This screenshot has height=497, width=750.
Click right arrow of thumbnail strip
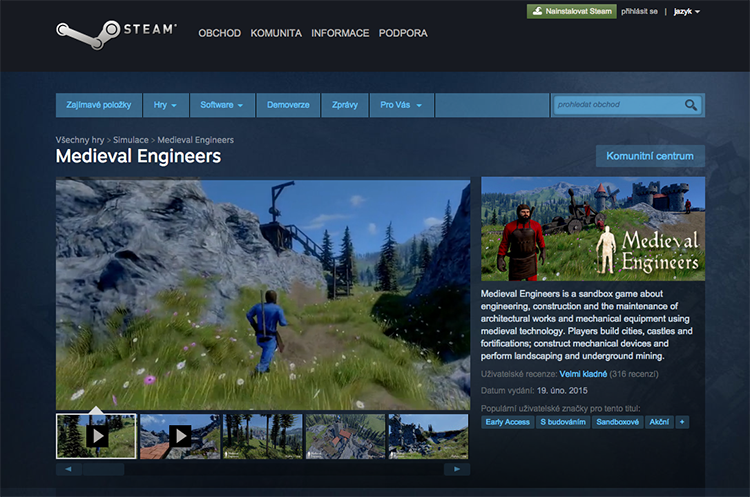tap(456, 469)
